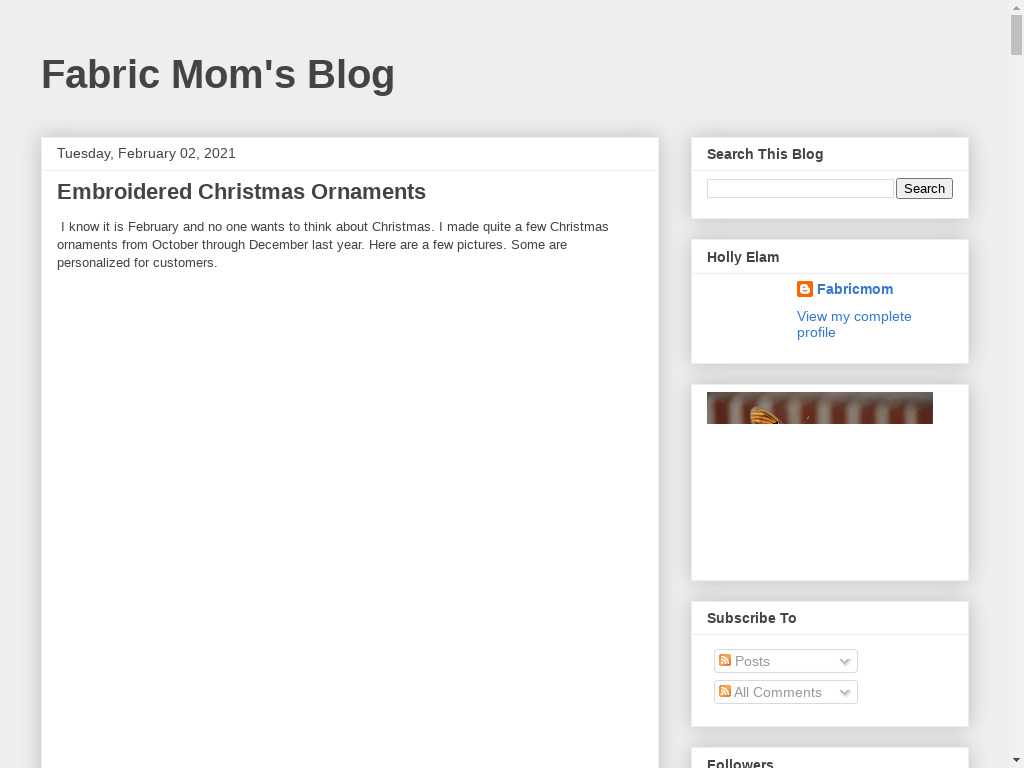Click the RSS feed icon next to Posts
Screen dimensions: 1024x768
click(x=725, y=661)
